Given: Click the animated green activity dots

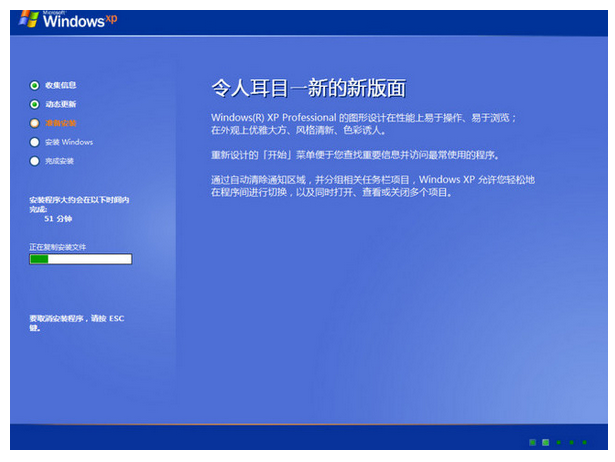Looking at the screenshot, I should [558, 442].
